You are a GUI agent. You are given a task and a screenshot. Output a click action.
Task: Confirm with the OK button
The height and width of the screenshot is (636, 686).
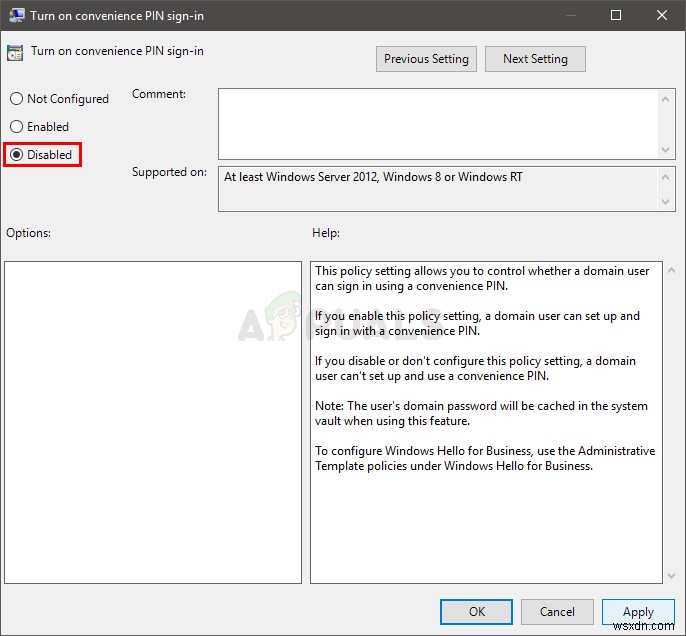click(x=476, y=612)
